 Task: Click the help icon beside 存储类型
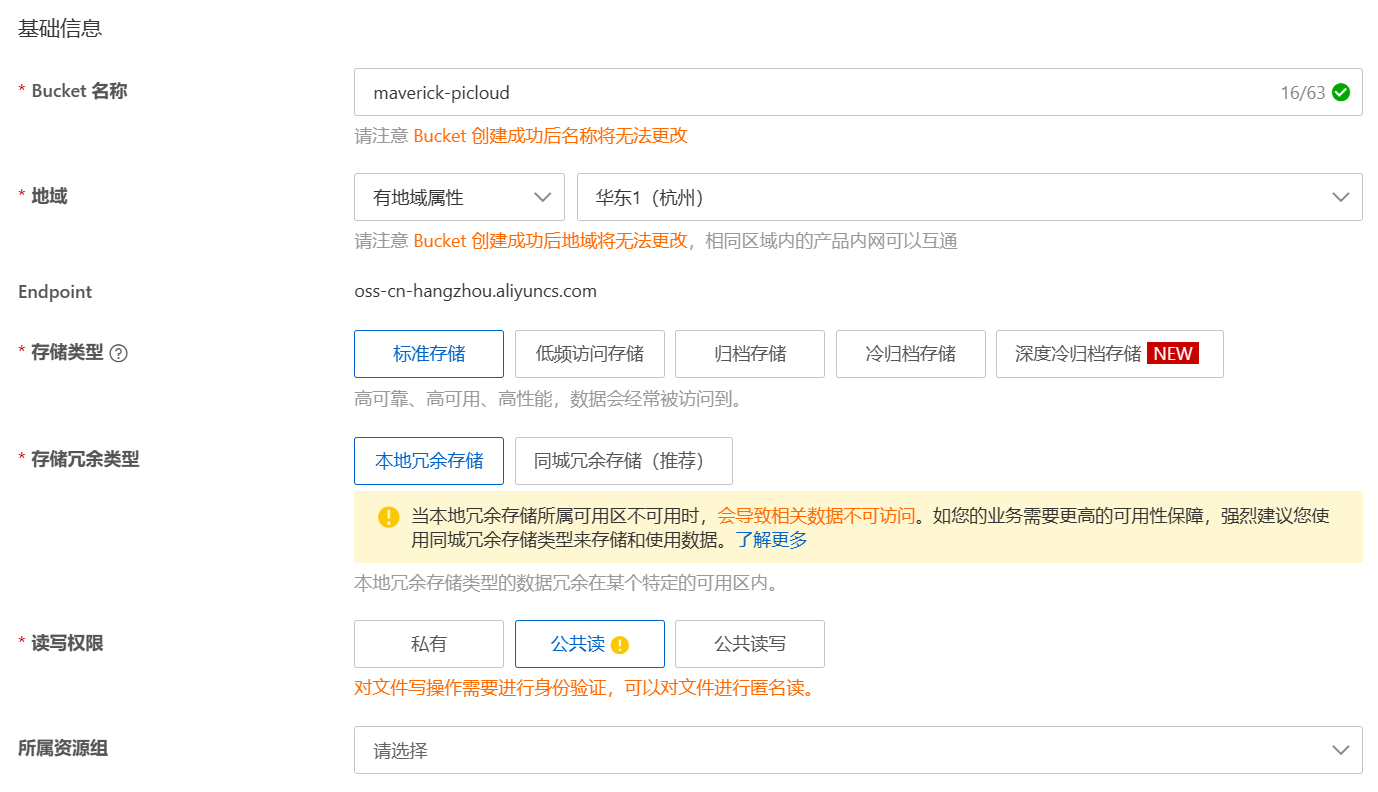(x=118, y=353)
